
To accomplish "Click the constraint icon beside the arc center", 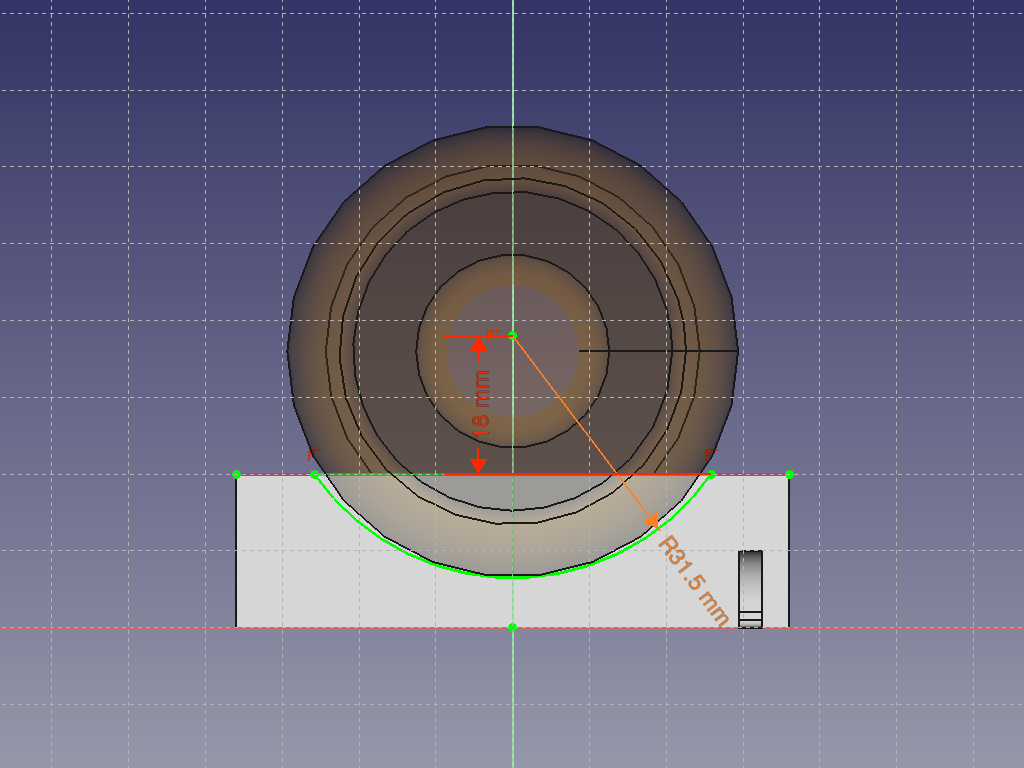I will pos(493,334).
